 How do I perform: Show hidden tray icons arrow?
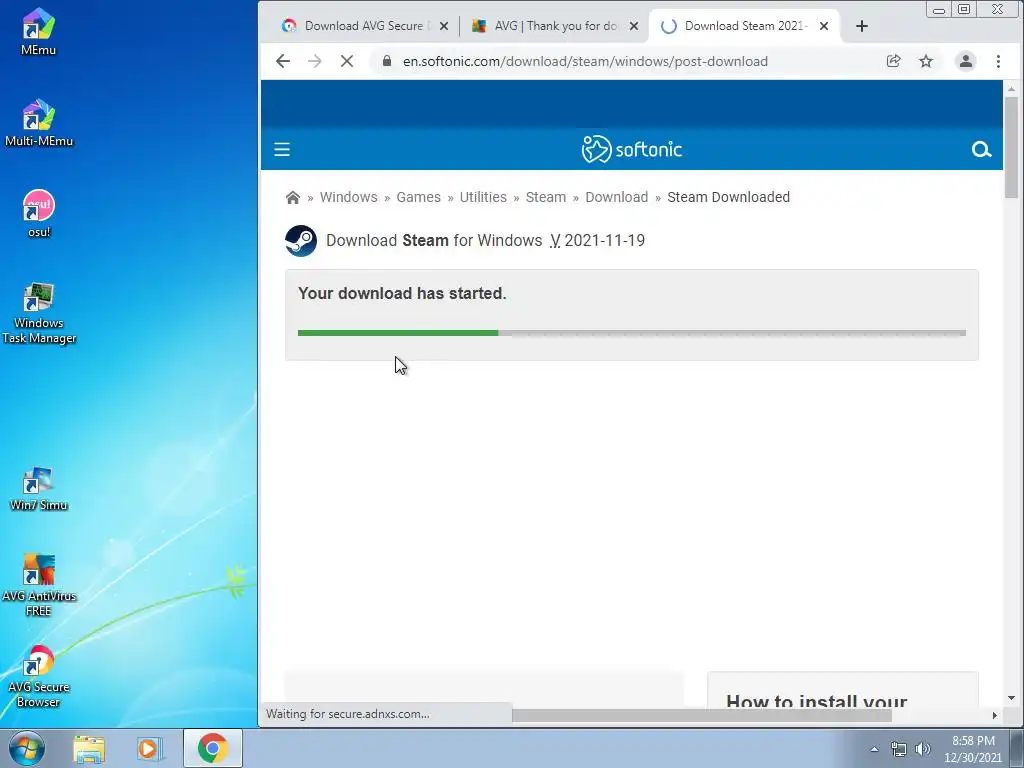[x=874, y=749]
